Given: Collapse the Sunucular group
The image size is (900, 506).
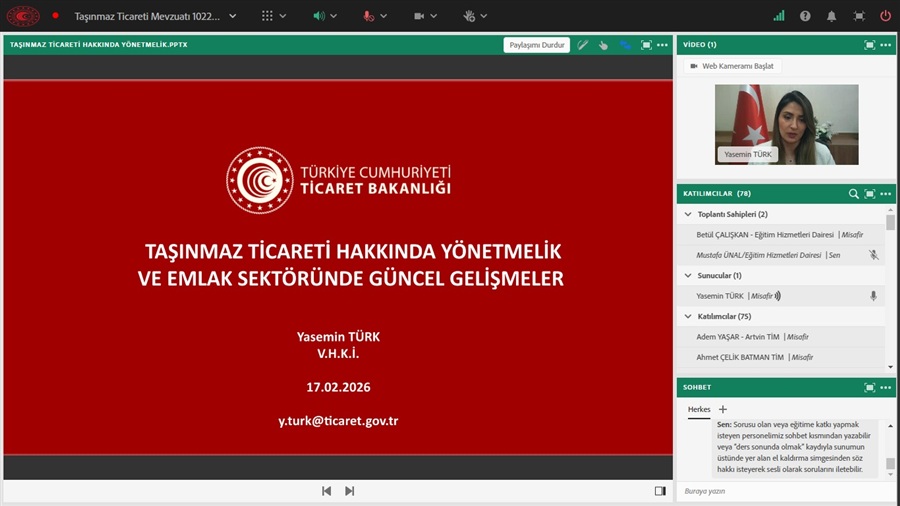Looking at the screenshot, I should (688, 275).
